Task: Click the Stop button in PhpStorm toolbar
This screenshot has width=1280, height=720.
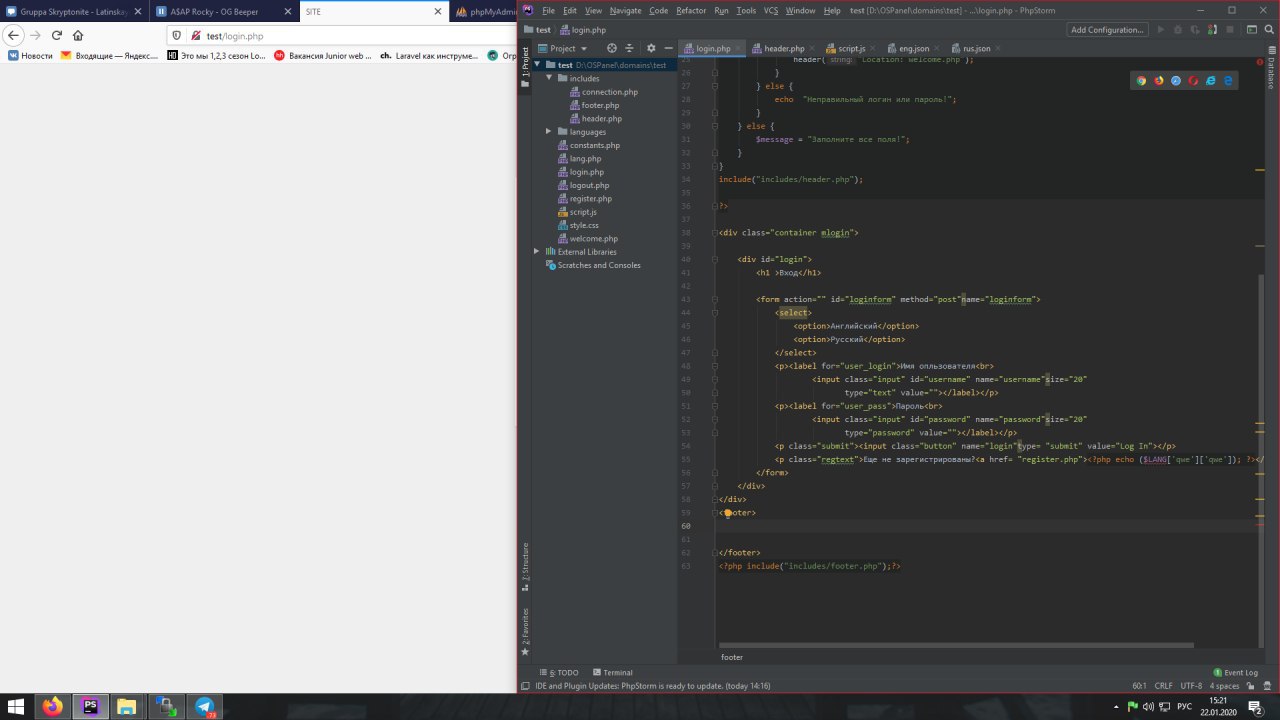Action: 1230,30
